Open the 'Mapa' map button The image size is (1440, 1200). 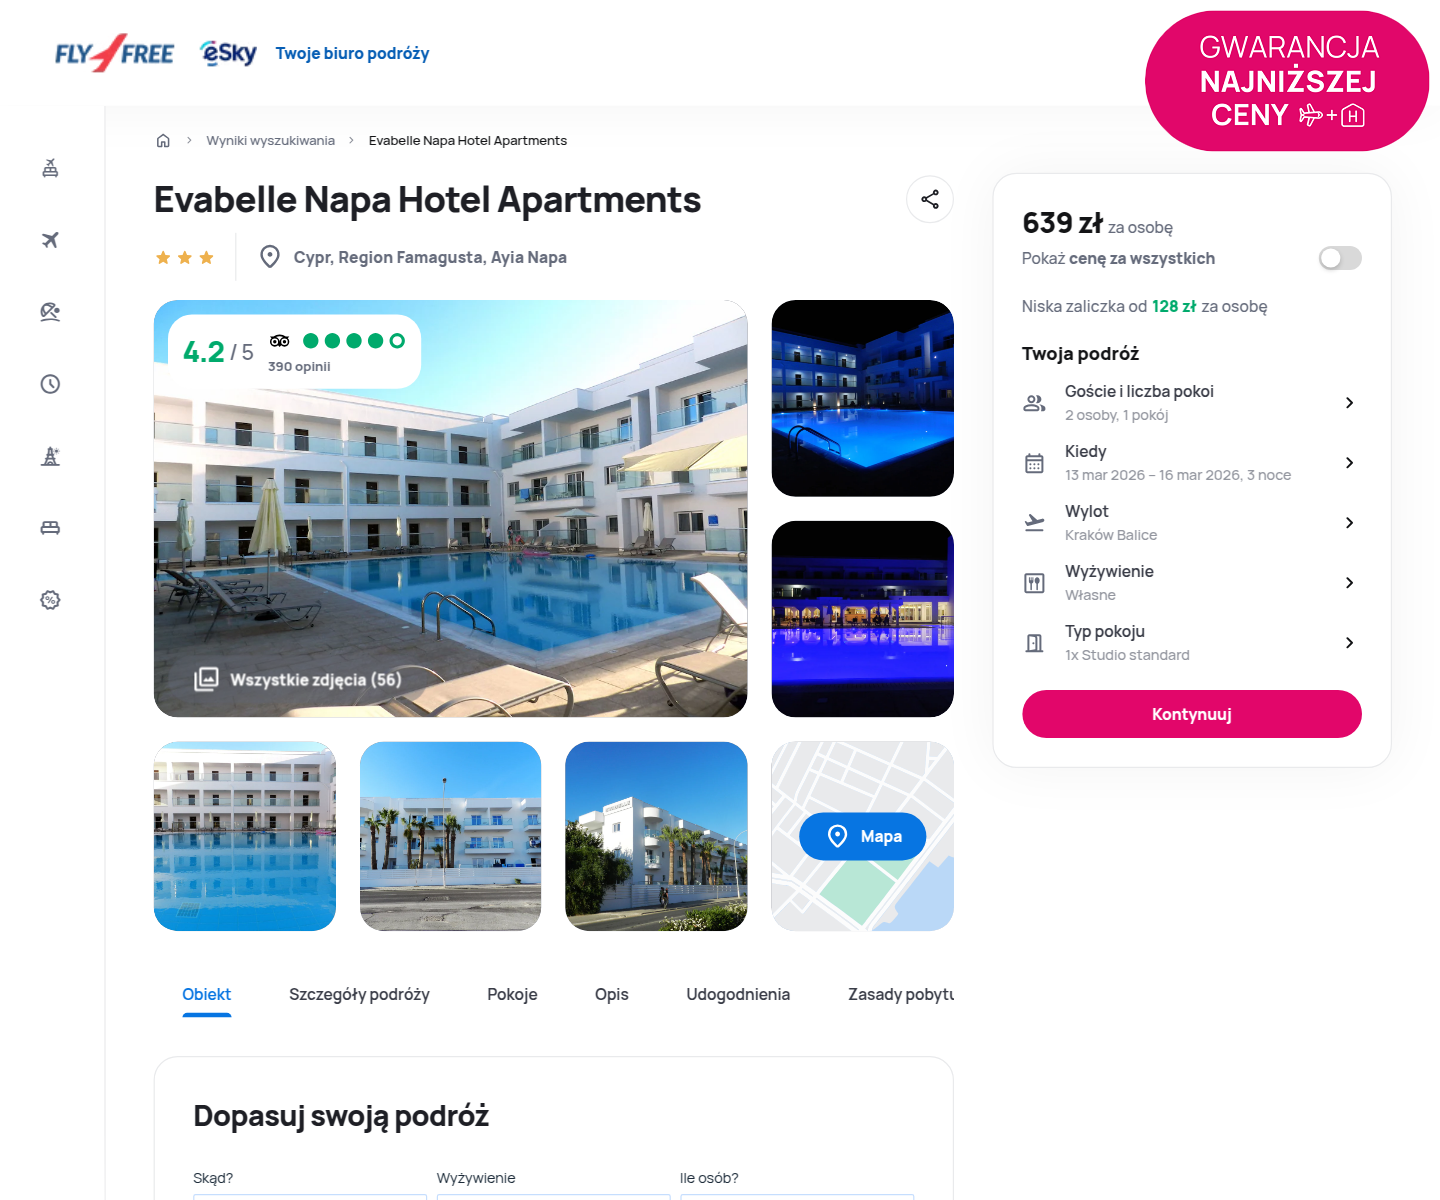pos(862,836)
